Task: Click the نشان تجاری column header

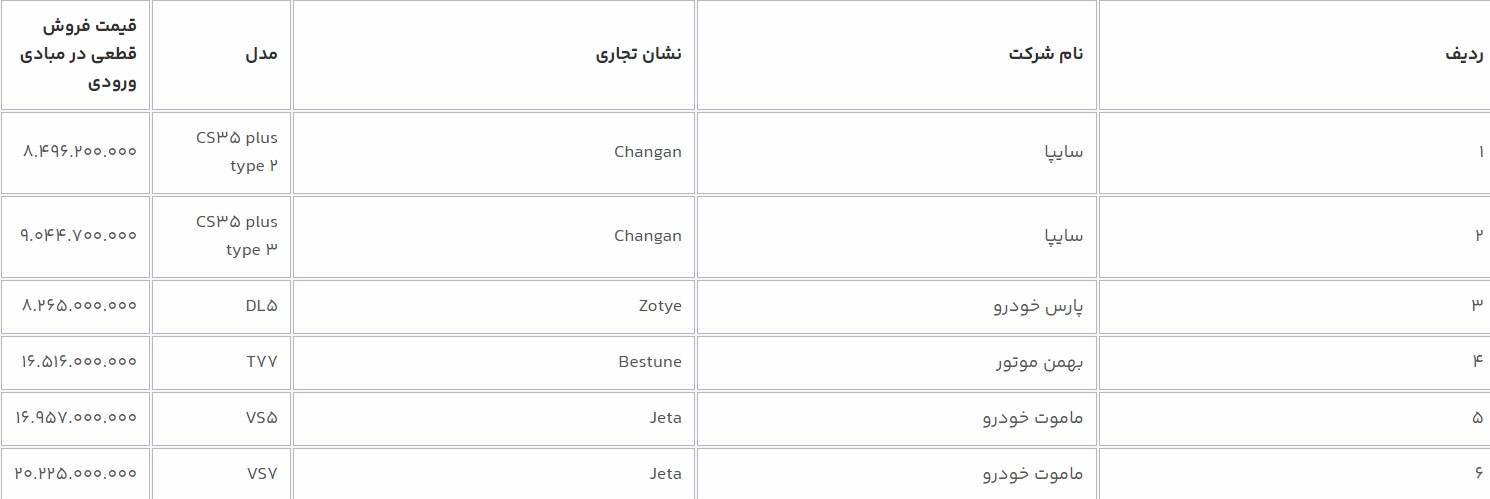Action: [x=638, y=55]
